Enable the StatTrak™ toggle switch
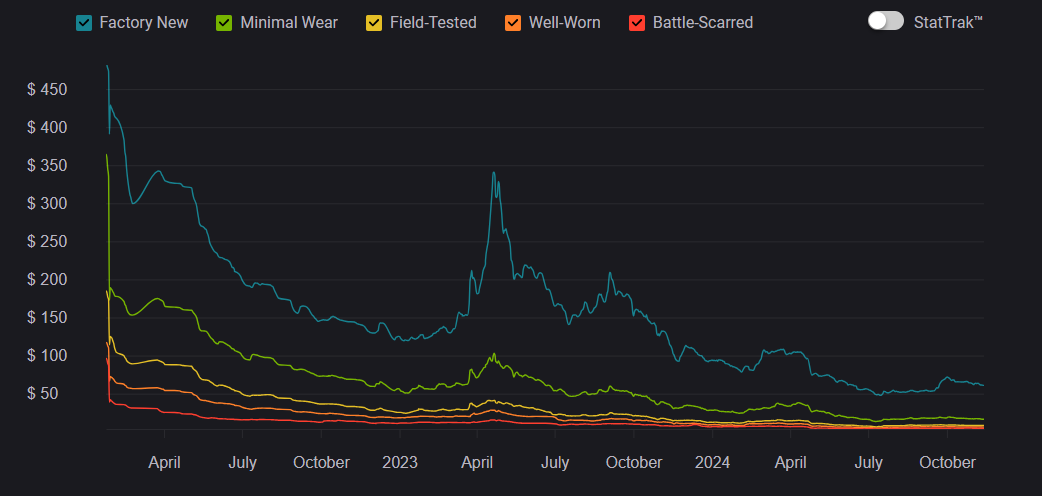1042x496 pixels. pos(885,21)
